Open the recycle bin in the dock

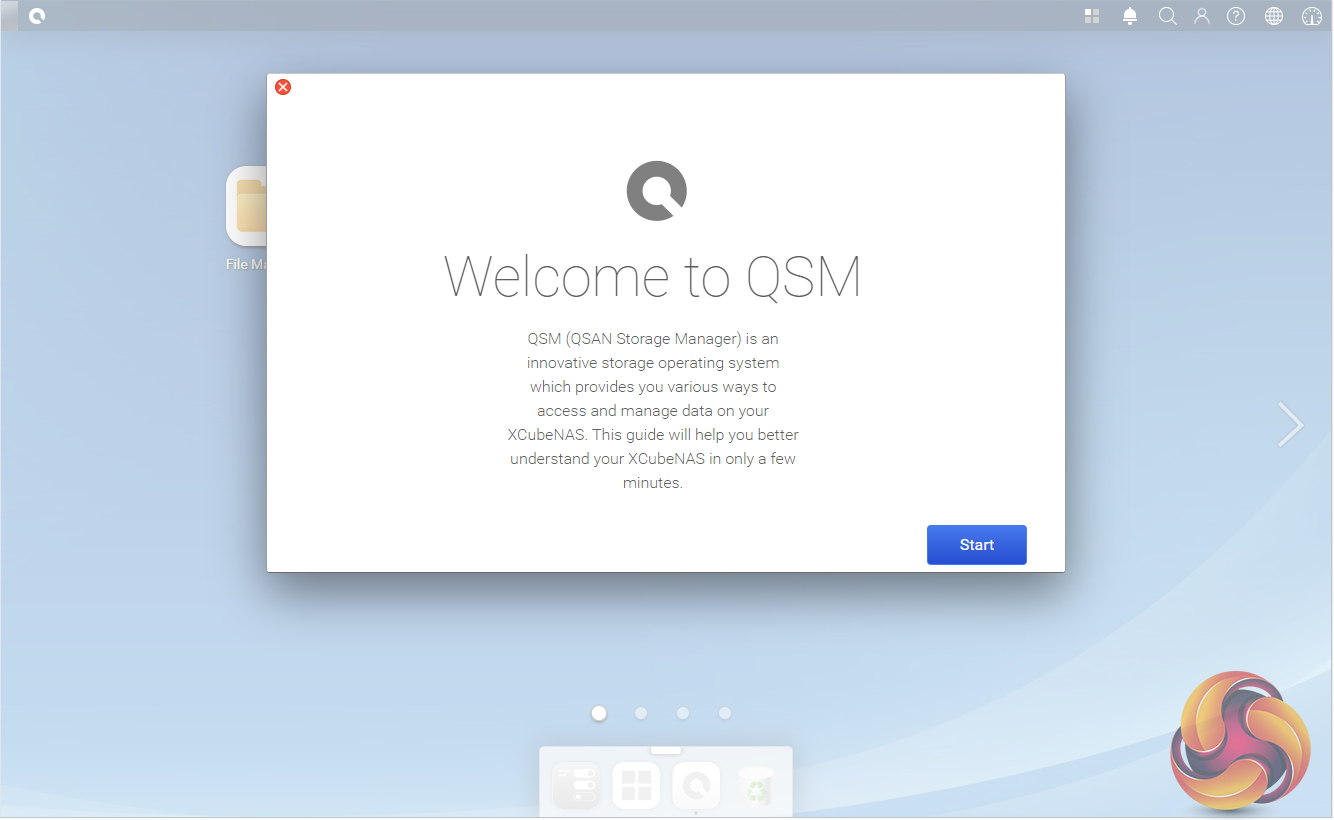[756, 786]
